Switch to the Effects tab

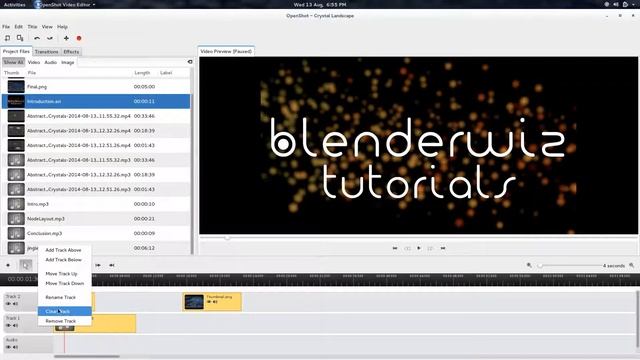tap(71, 52)
